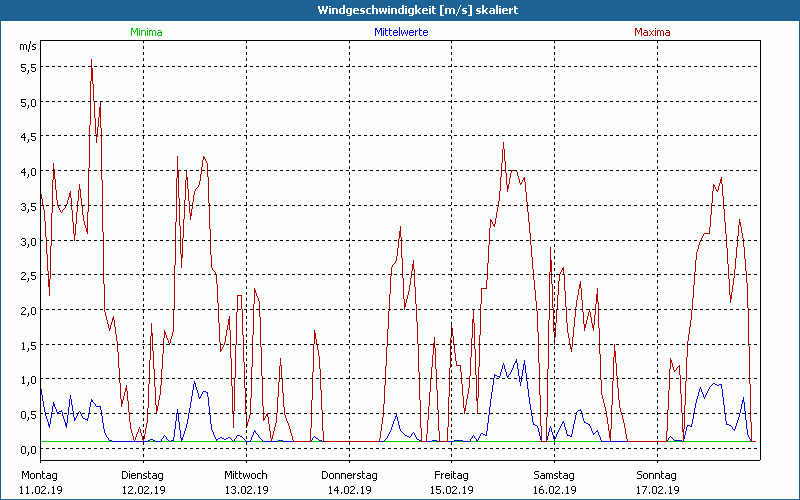Select the Mittwoch day label
Viewport: 800px width, 500px height.
246,475
